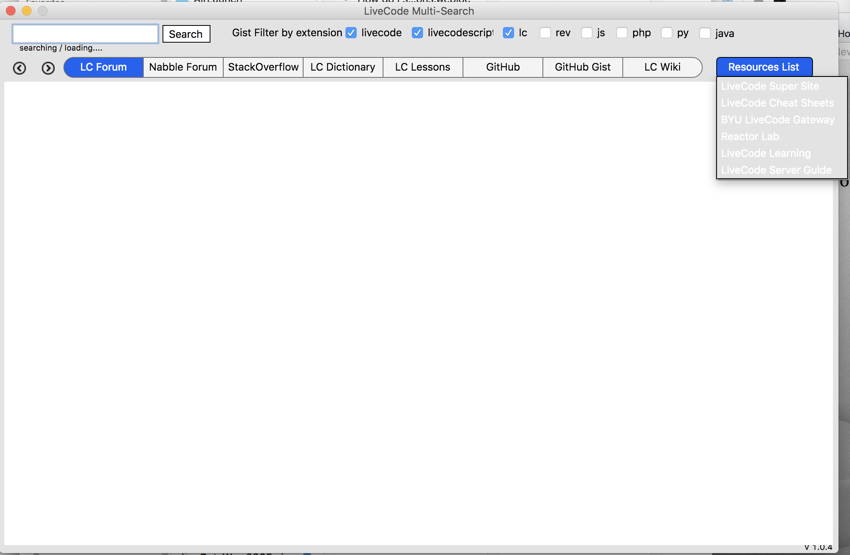This screenshot has height=555, width=850.
Task: Uncheck the livecodescript extension checkbox
Action: coord(417,33)
